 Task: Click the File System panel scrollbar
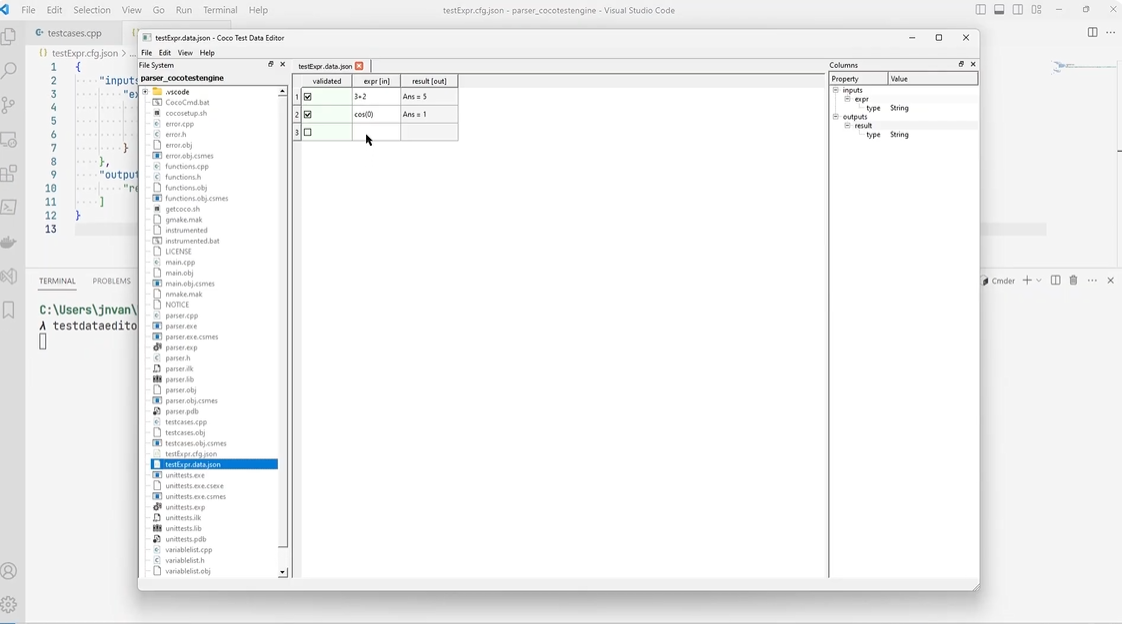click(283, 300)
